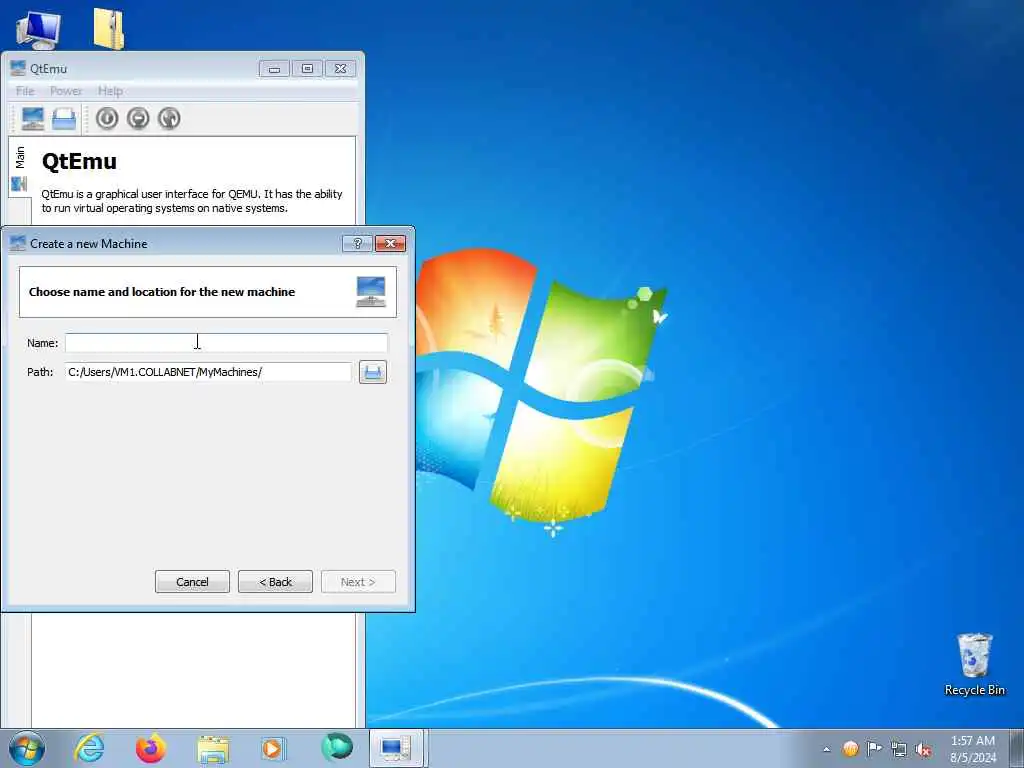
Task: Click the monitor icon in the wizard header
Action: 371,291
